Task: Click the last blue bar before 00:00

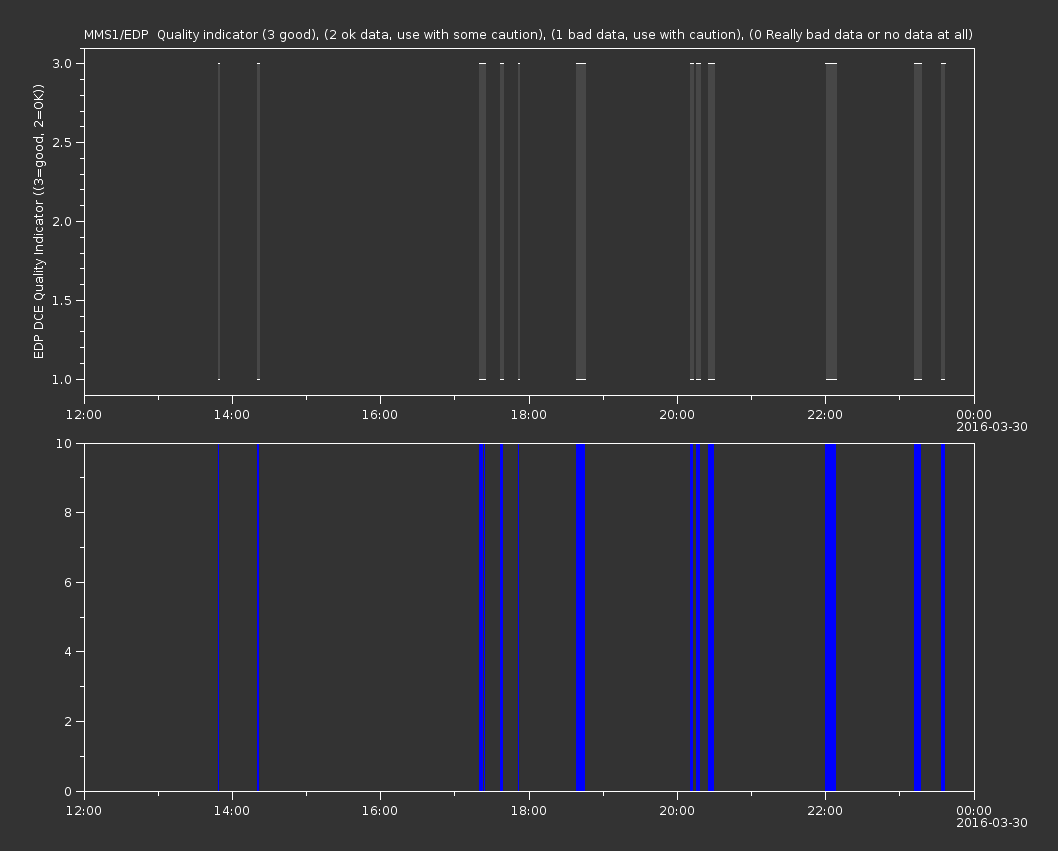Action: 943,617
